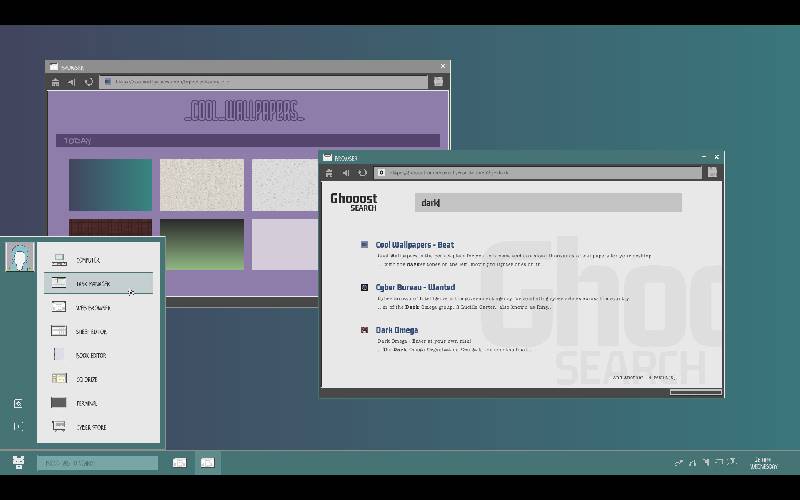Click the taskbar search field
This screenshot has height=500, width=800.
(x=97, y=463)
